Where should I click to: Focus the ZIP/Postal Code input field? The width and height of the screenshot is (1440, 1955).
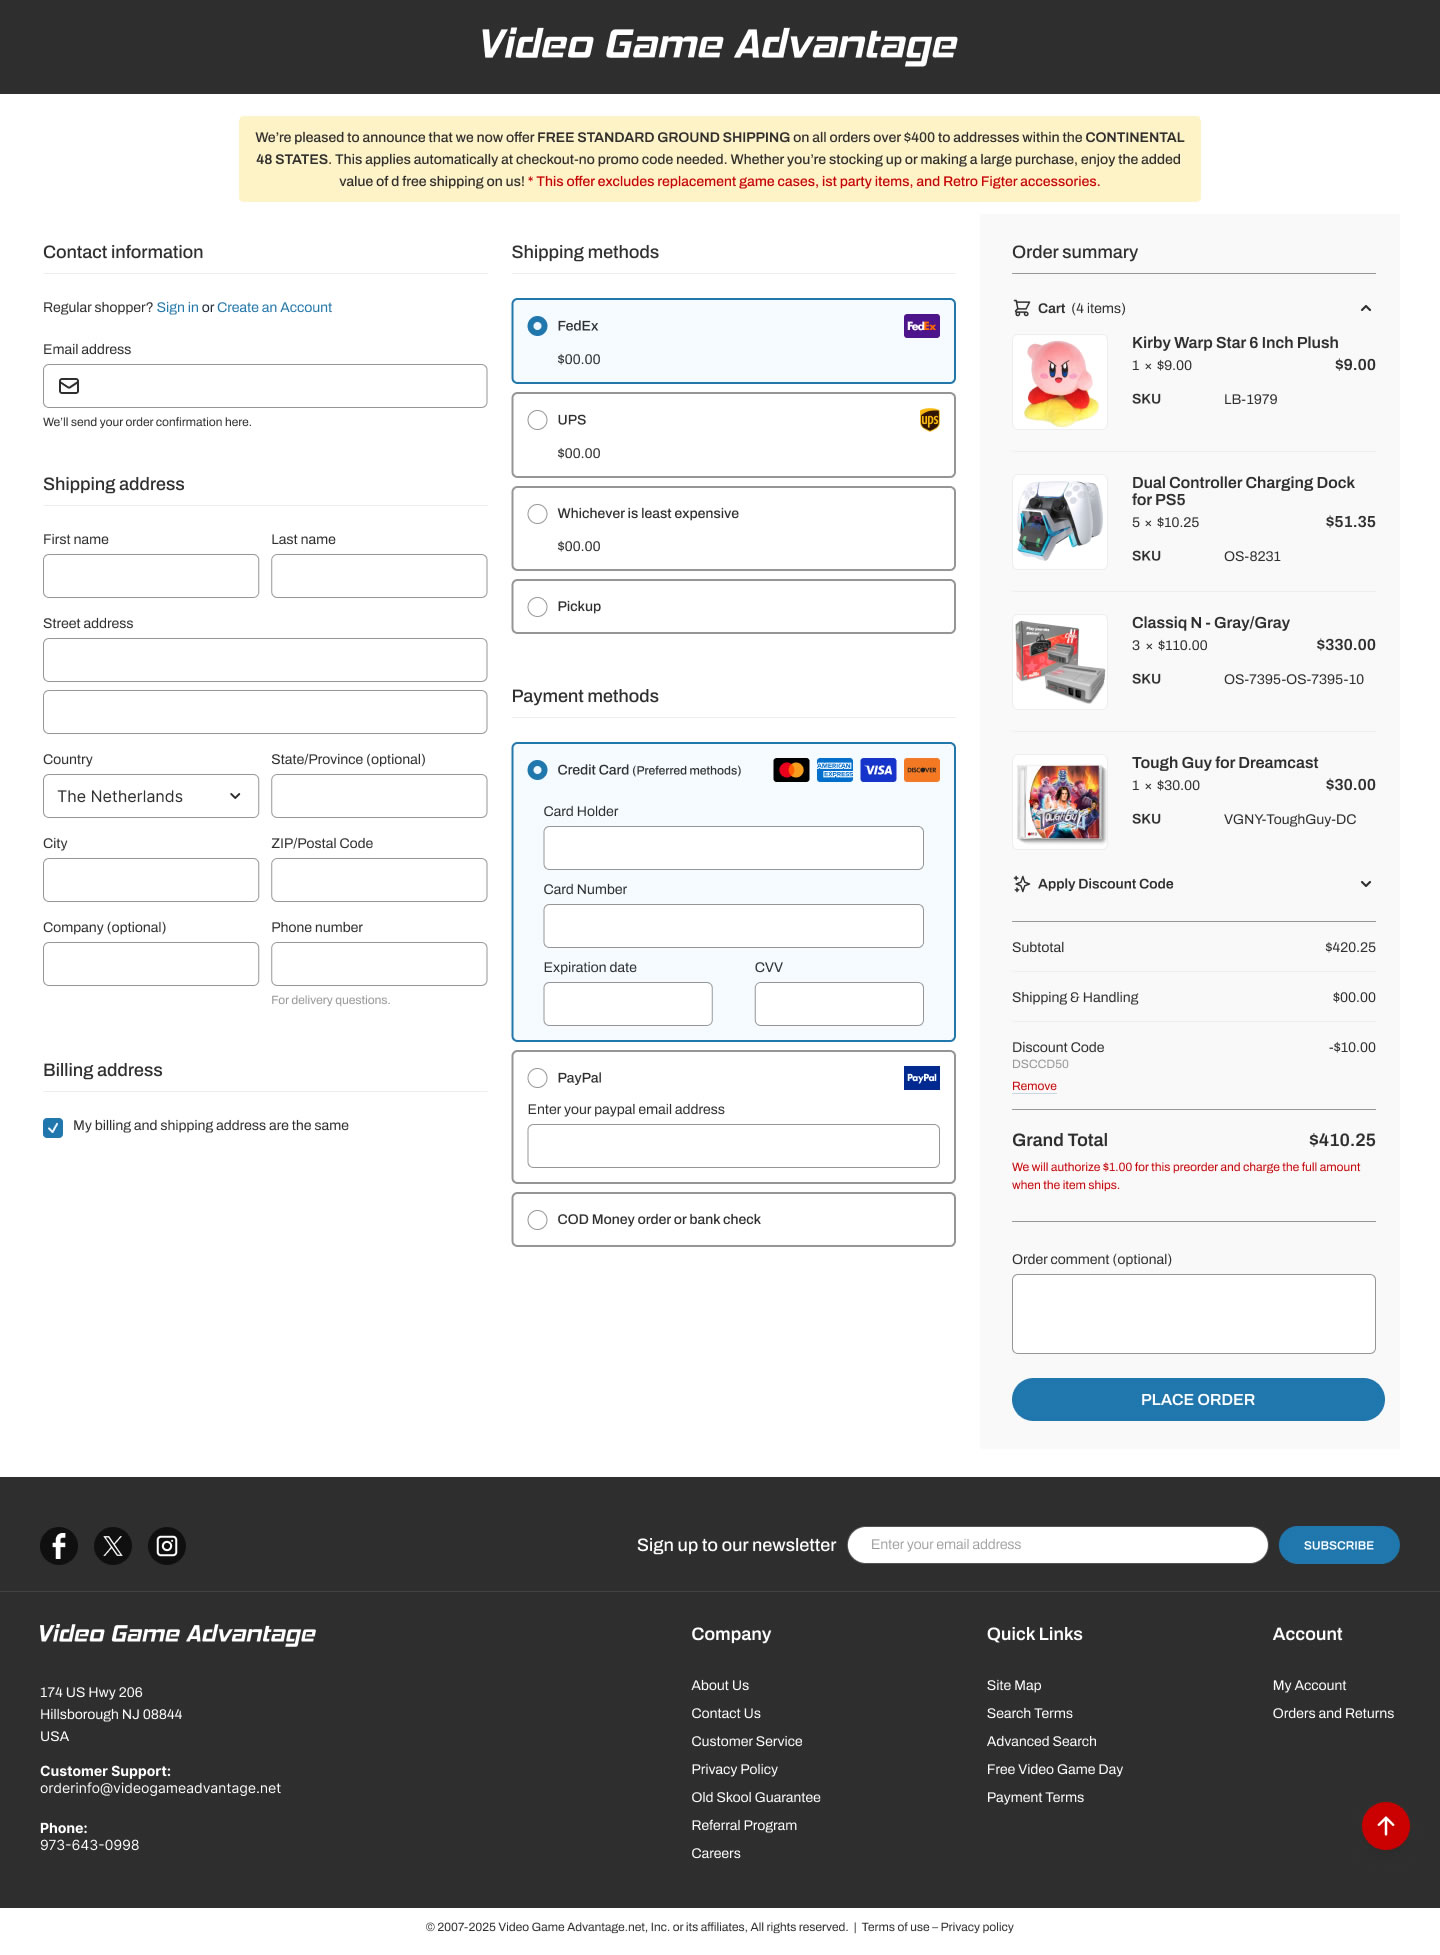pos(379,880)
